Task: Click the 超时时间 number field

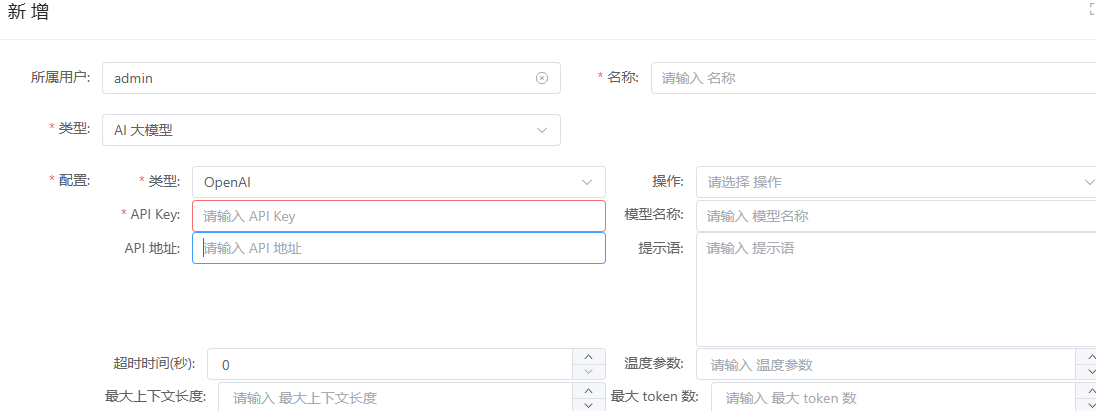Action: (x=390, y=364)
